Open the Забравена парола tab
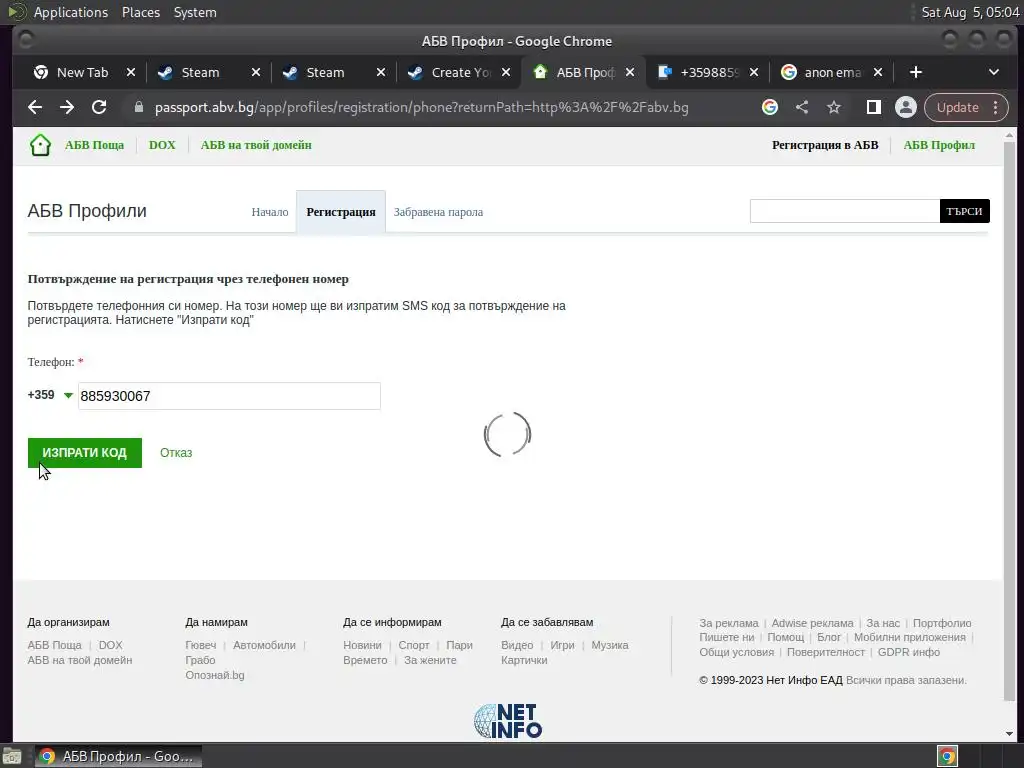This screenshot has height=768, width=1024. [438, 212]
